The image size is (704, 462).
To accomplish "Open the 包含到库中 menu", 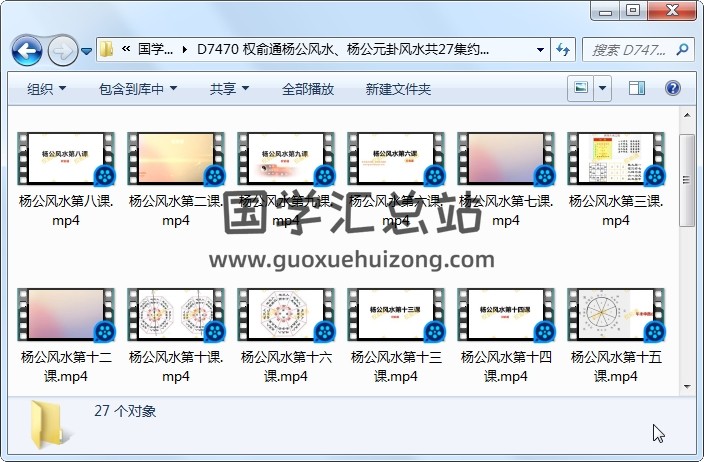I will [138, 89].
